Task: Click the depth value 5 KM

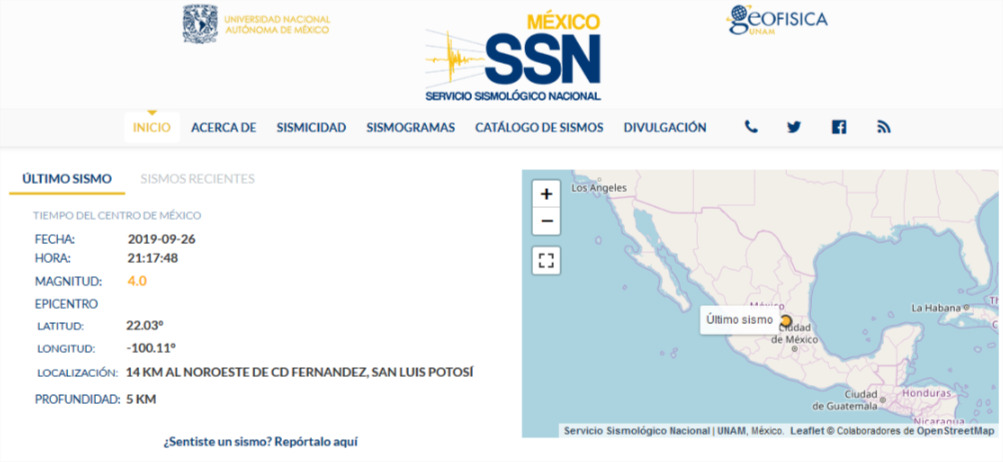Action: tap(141, 399)
